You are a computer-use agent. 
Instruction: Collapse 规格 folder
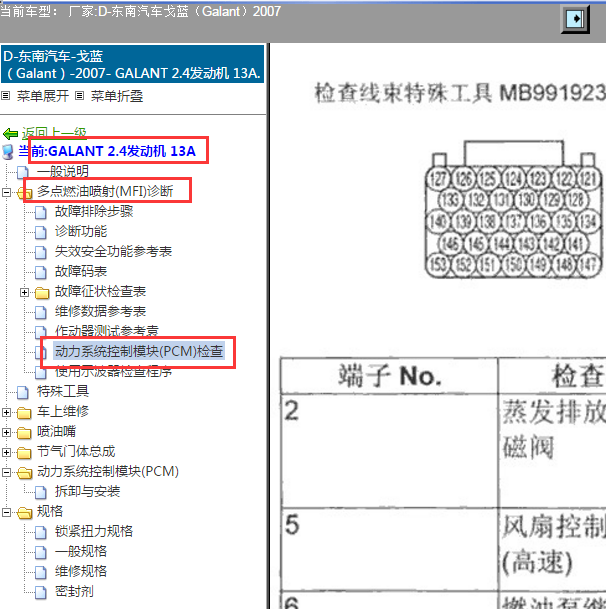pyautogui.click(x=6, y=512)
